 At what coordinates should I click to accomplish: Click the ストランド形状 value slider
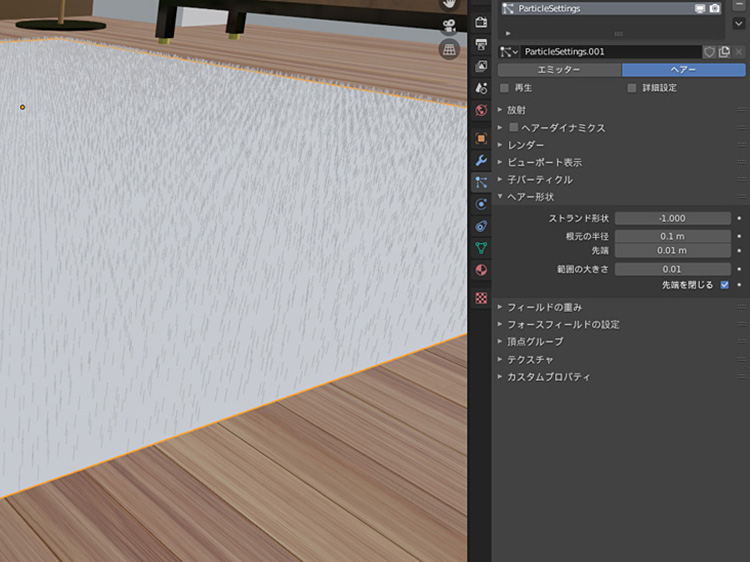(672, 218)
